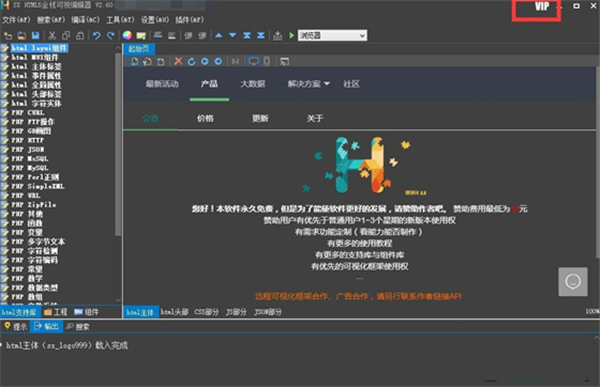
Task: Click 最新活动 in the page navigation
Action: point(162,84)
